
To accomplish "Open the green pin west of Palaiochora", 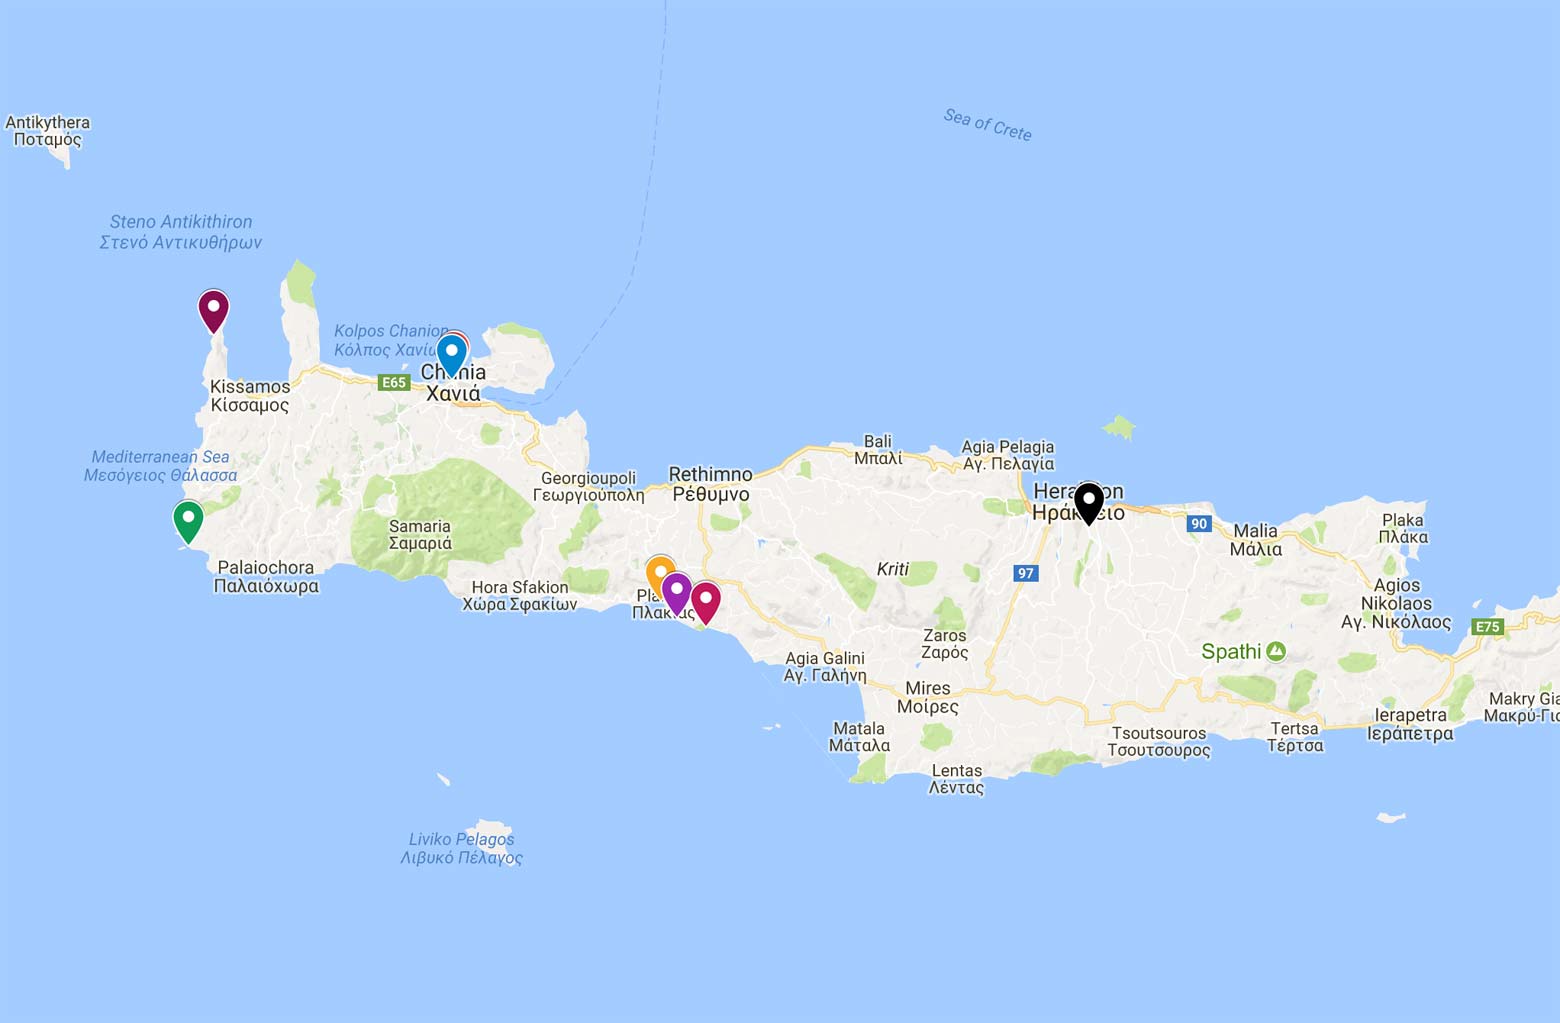I will (x=188, y=521).
